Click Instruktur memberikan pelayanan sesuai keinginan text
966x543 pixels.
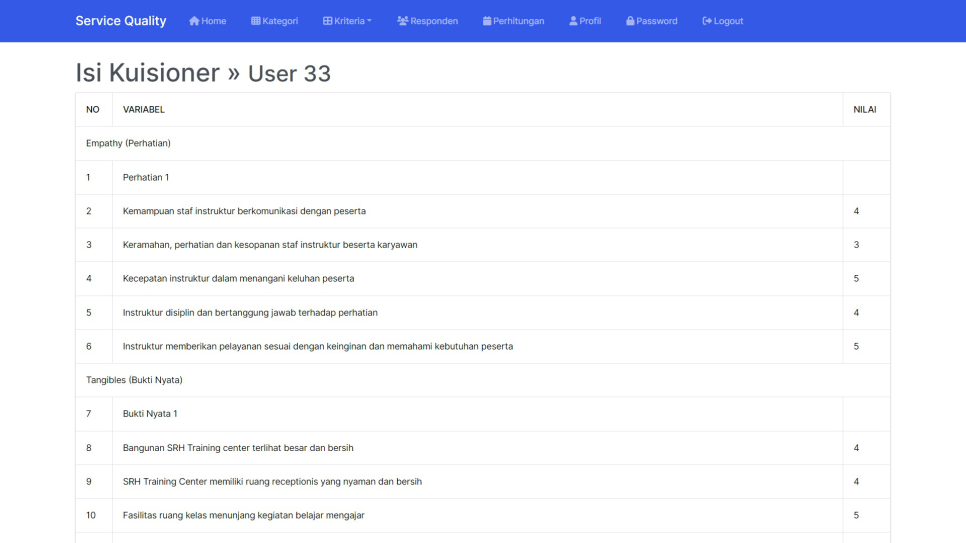[x=318, y=346]
